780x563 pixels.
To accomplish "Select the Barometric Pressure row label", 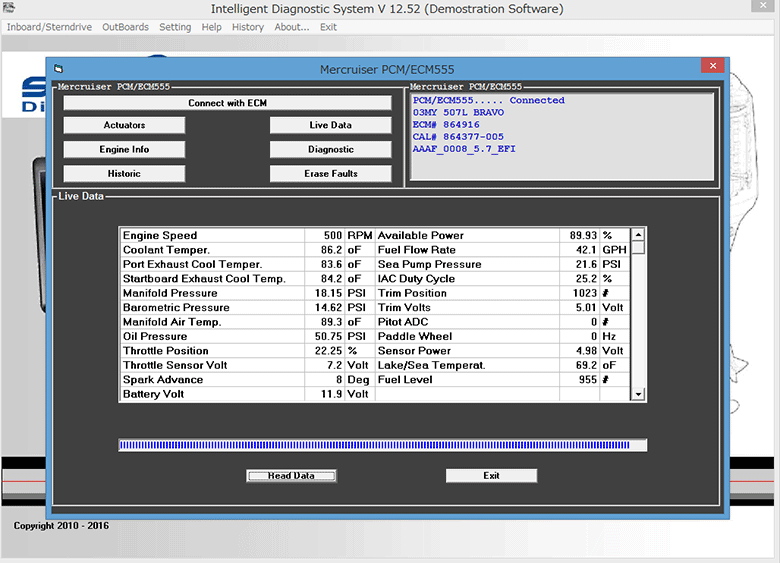I will tap(176, 307).
